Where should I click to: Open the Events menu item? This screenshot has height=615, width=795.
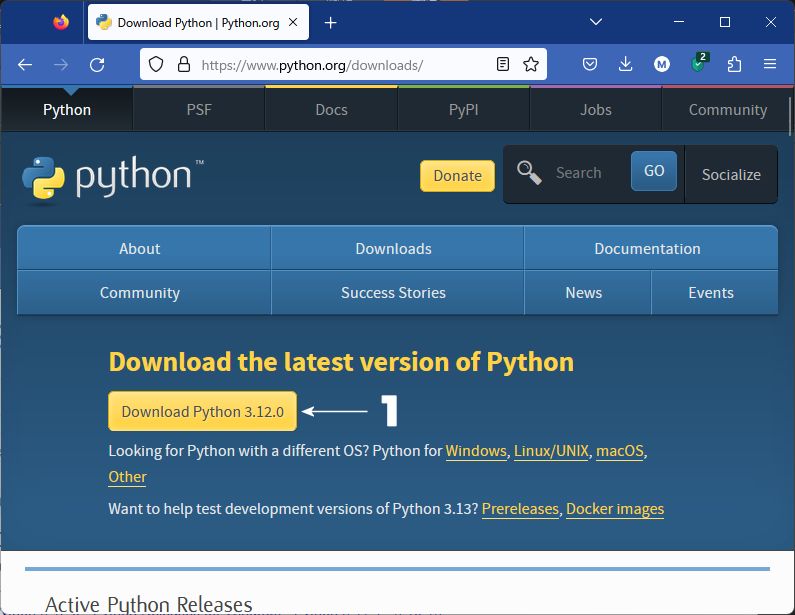715,293
